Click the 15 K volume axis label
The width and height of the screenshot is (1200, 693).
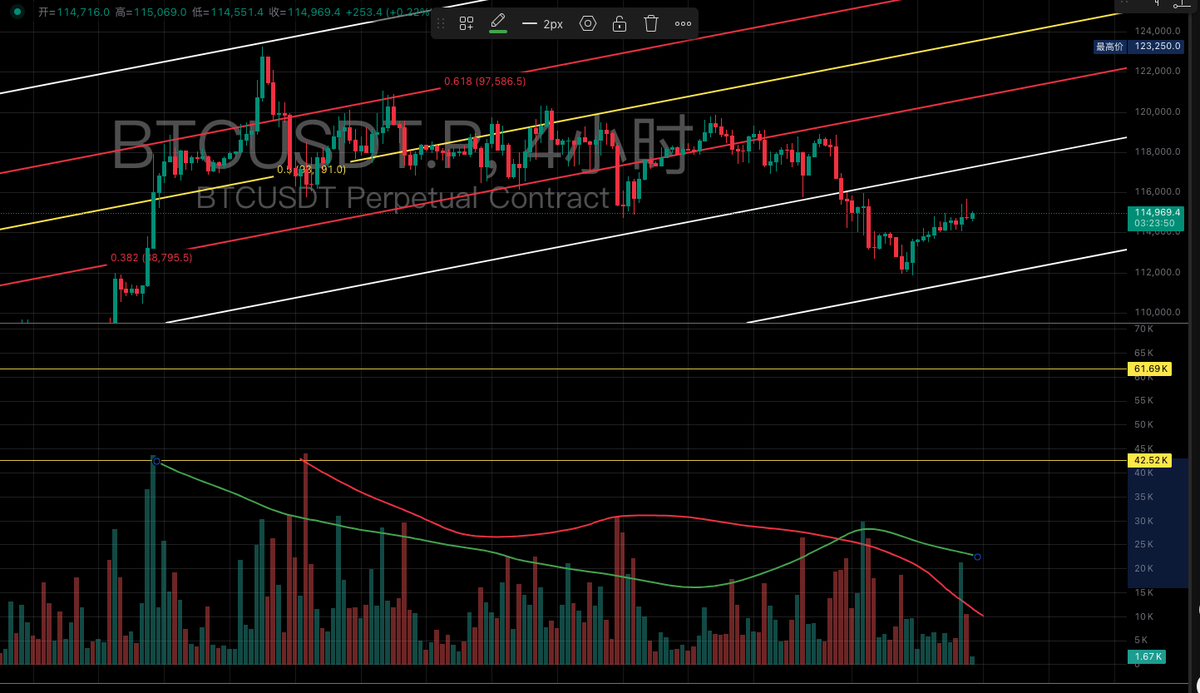pyautogui.click(x=1144, y=592)
